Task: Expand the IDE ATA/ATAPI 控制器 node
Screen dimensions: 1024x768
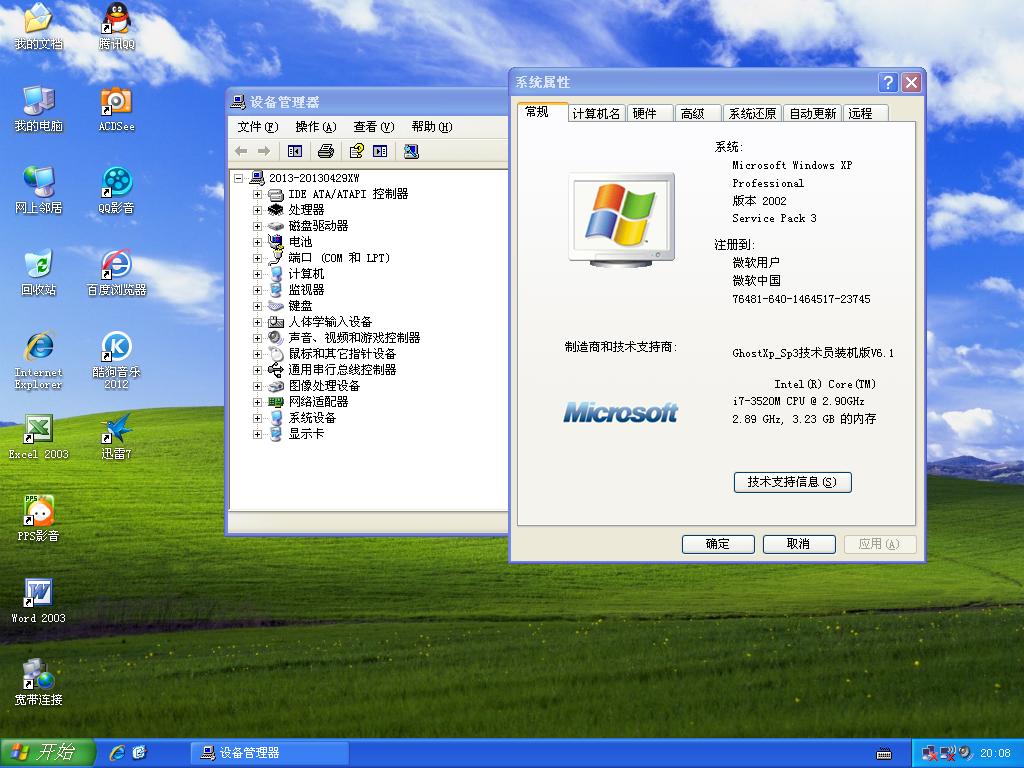Action: click(257, 194)
